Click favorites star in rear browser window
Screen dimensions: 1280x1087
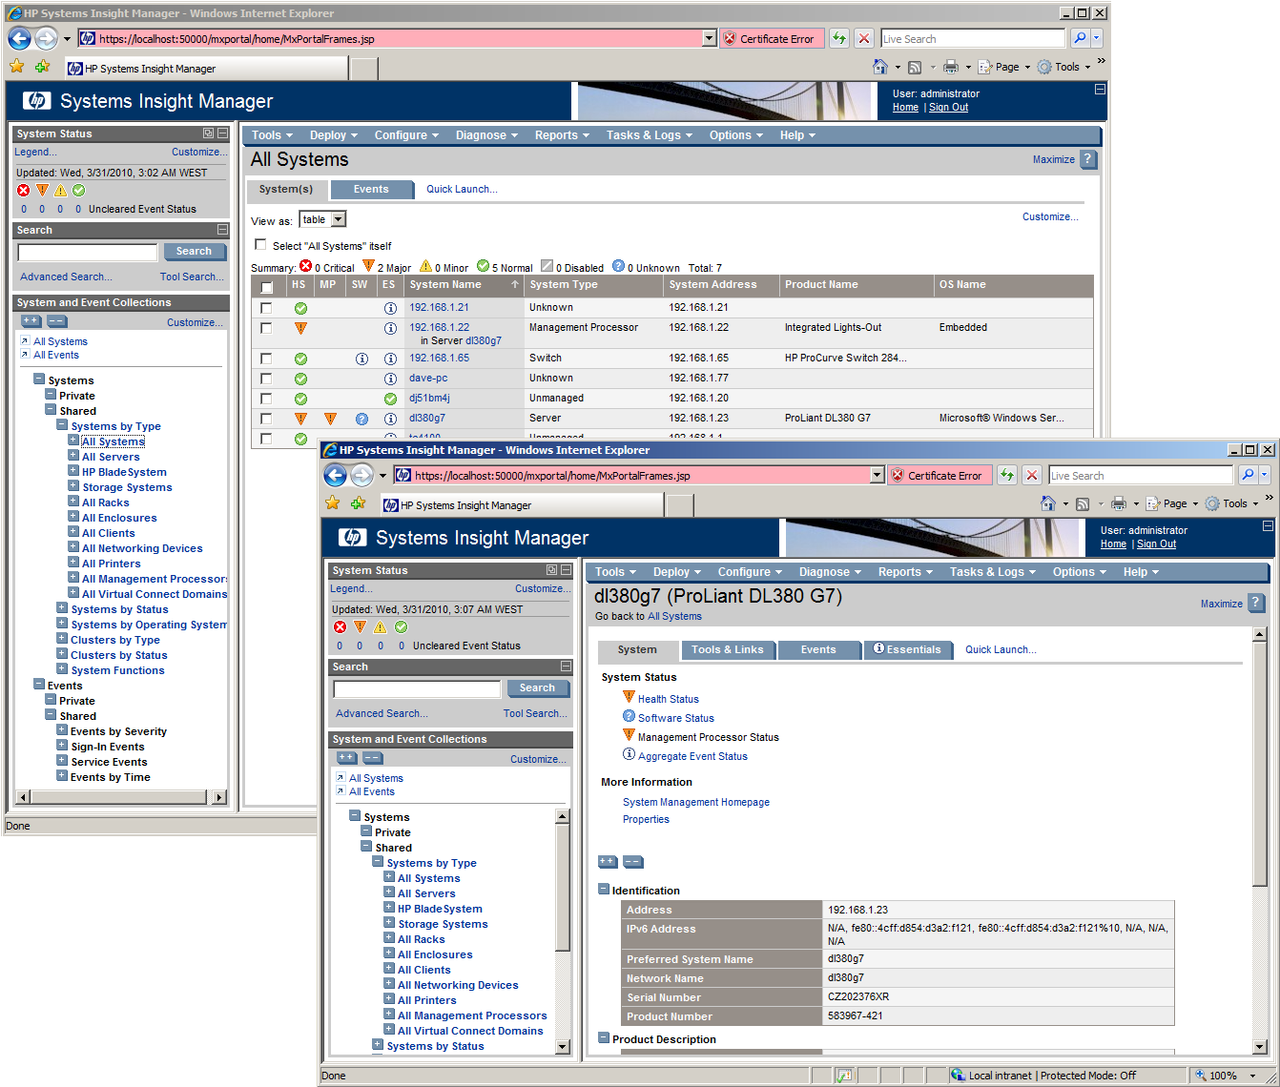pos(17,66)
